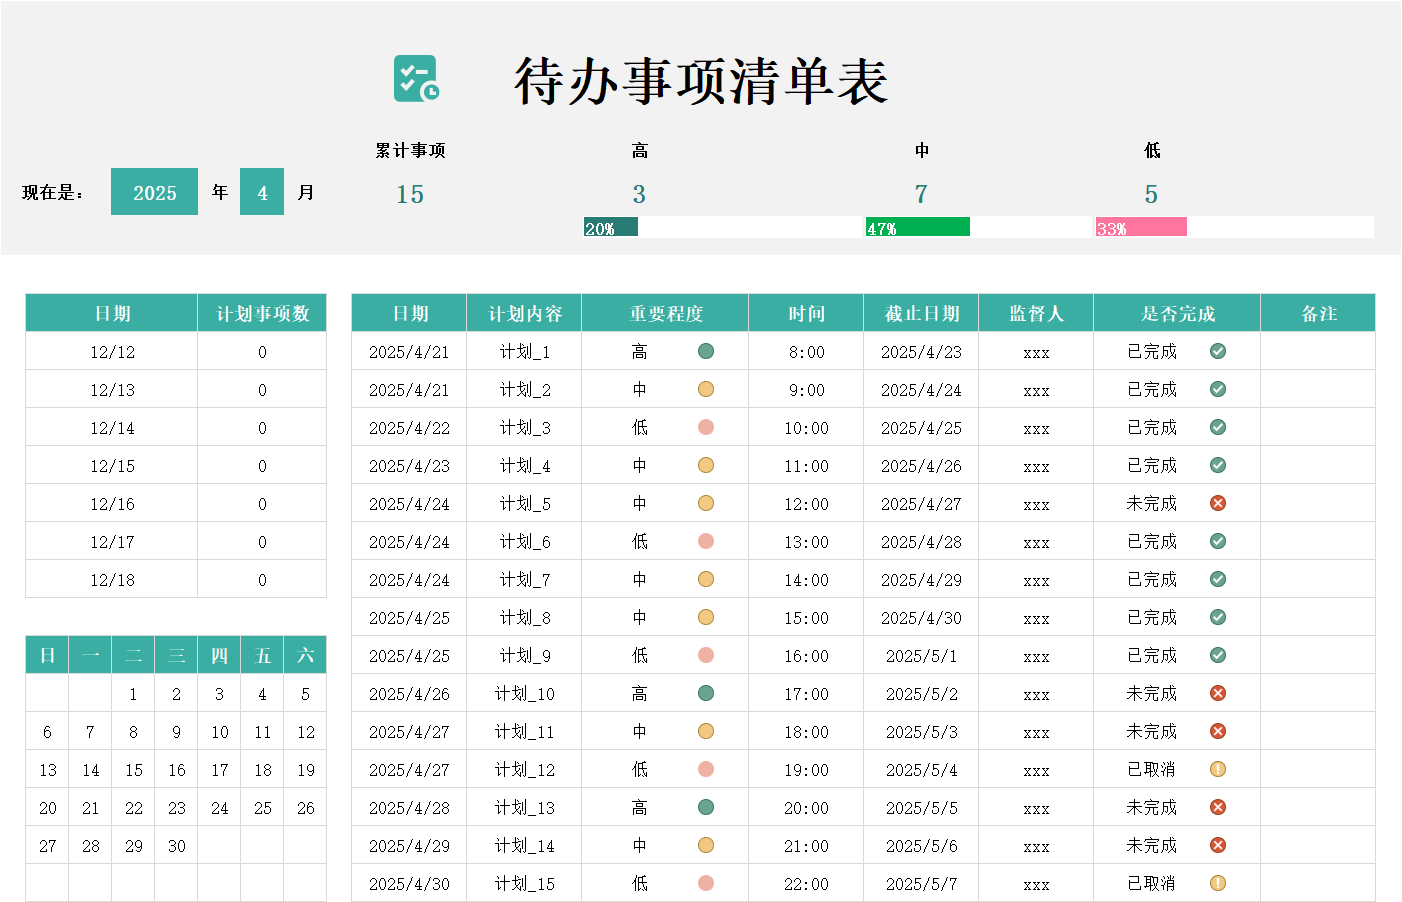The width and height of the screenshot is (1402, 902).
Task: Toggle the incomplete marker for 计划_13
Action: click(x=1217, y=807)
